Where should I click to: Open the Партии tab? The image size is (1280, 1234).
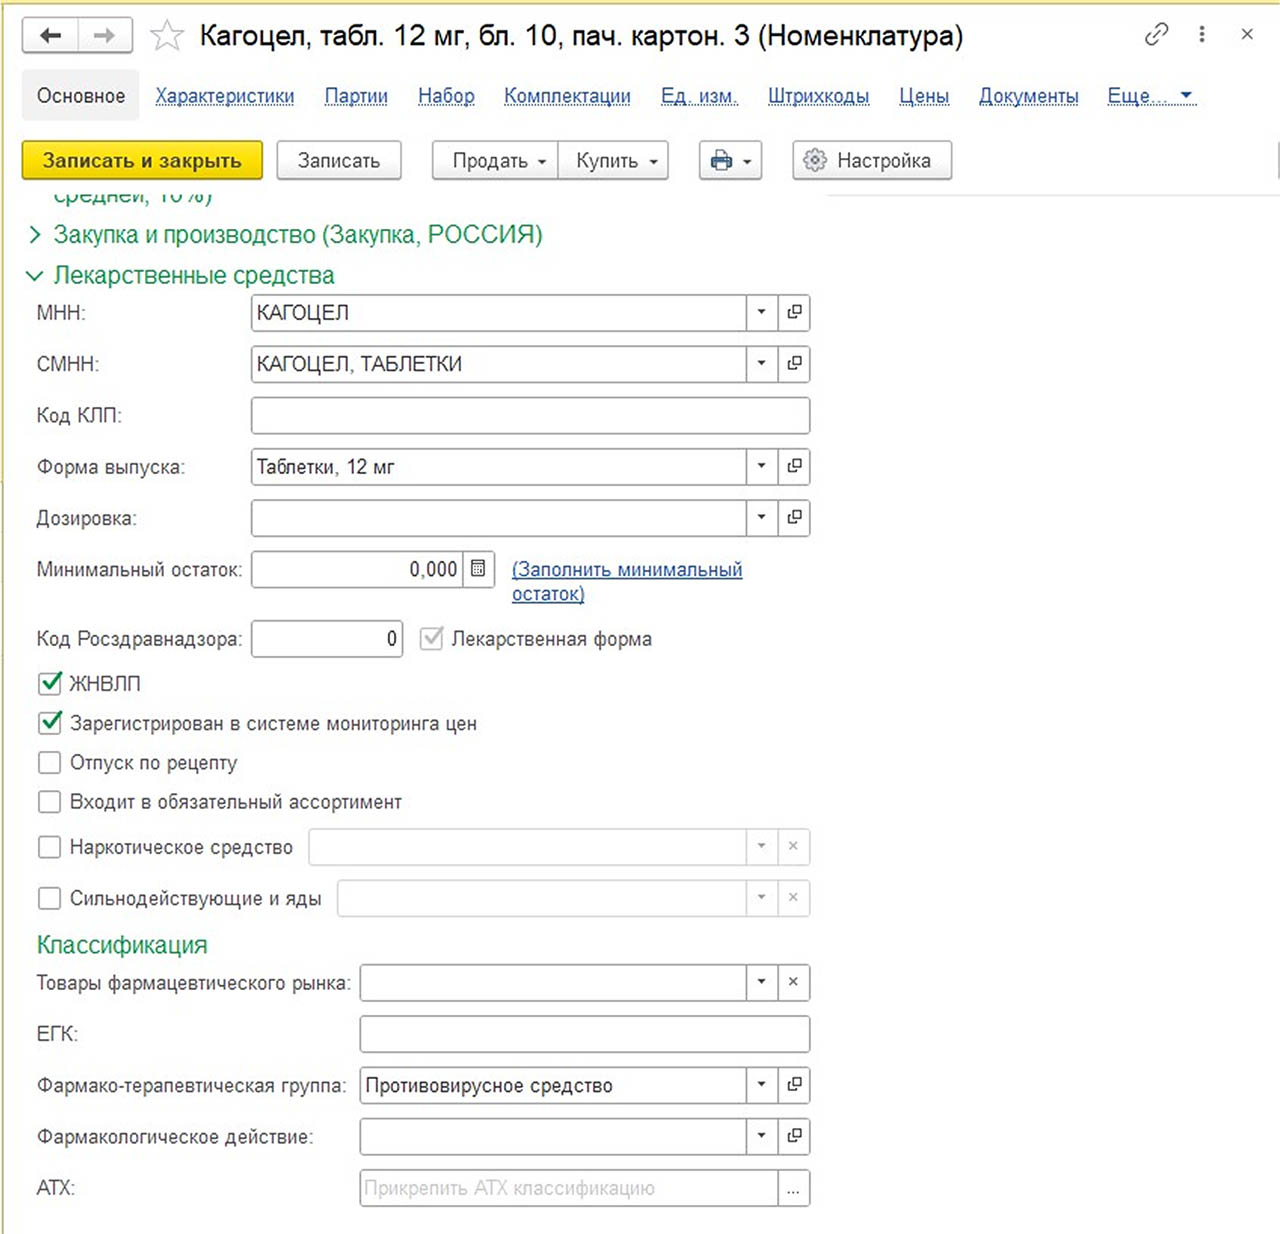click(x=356, y=96)
